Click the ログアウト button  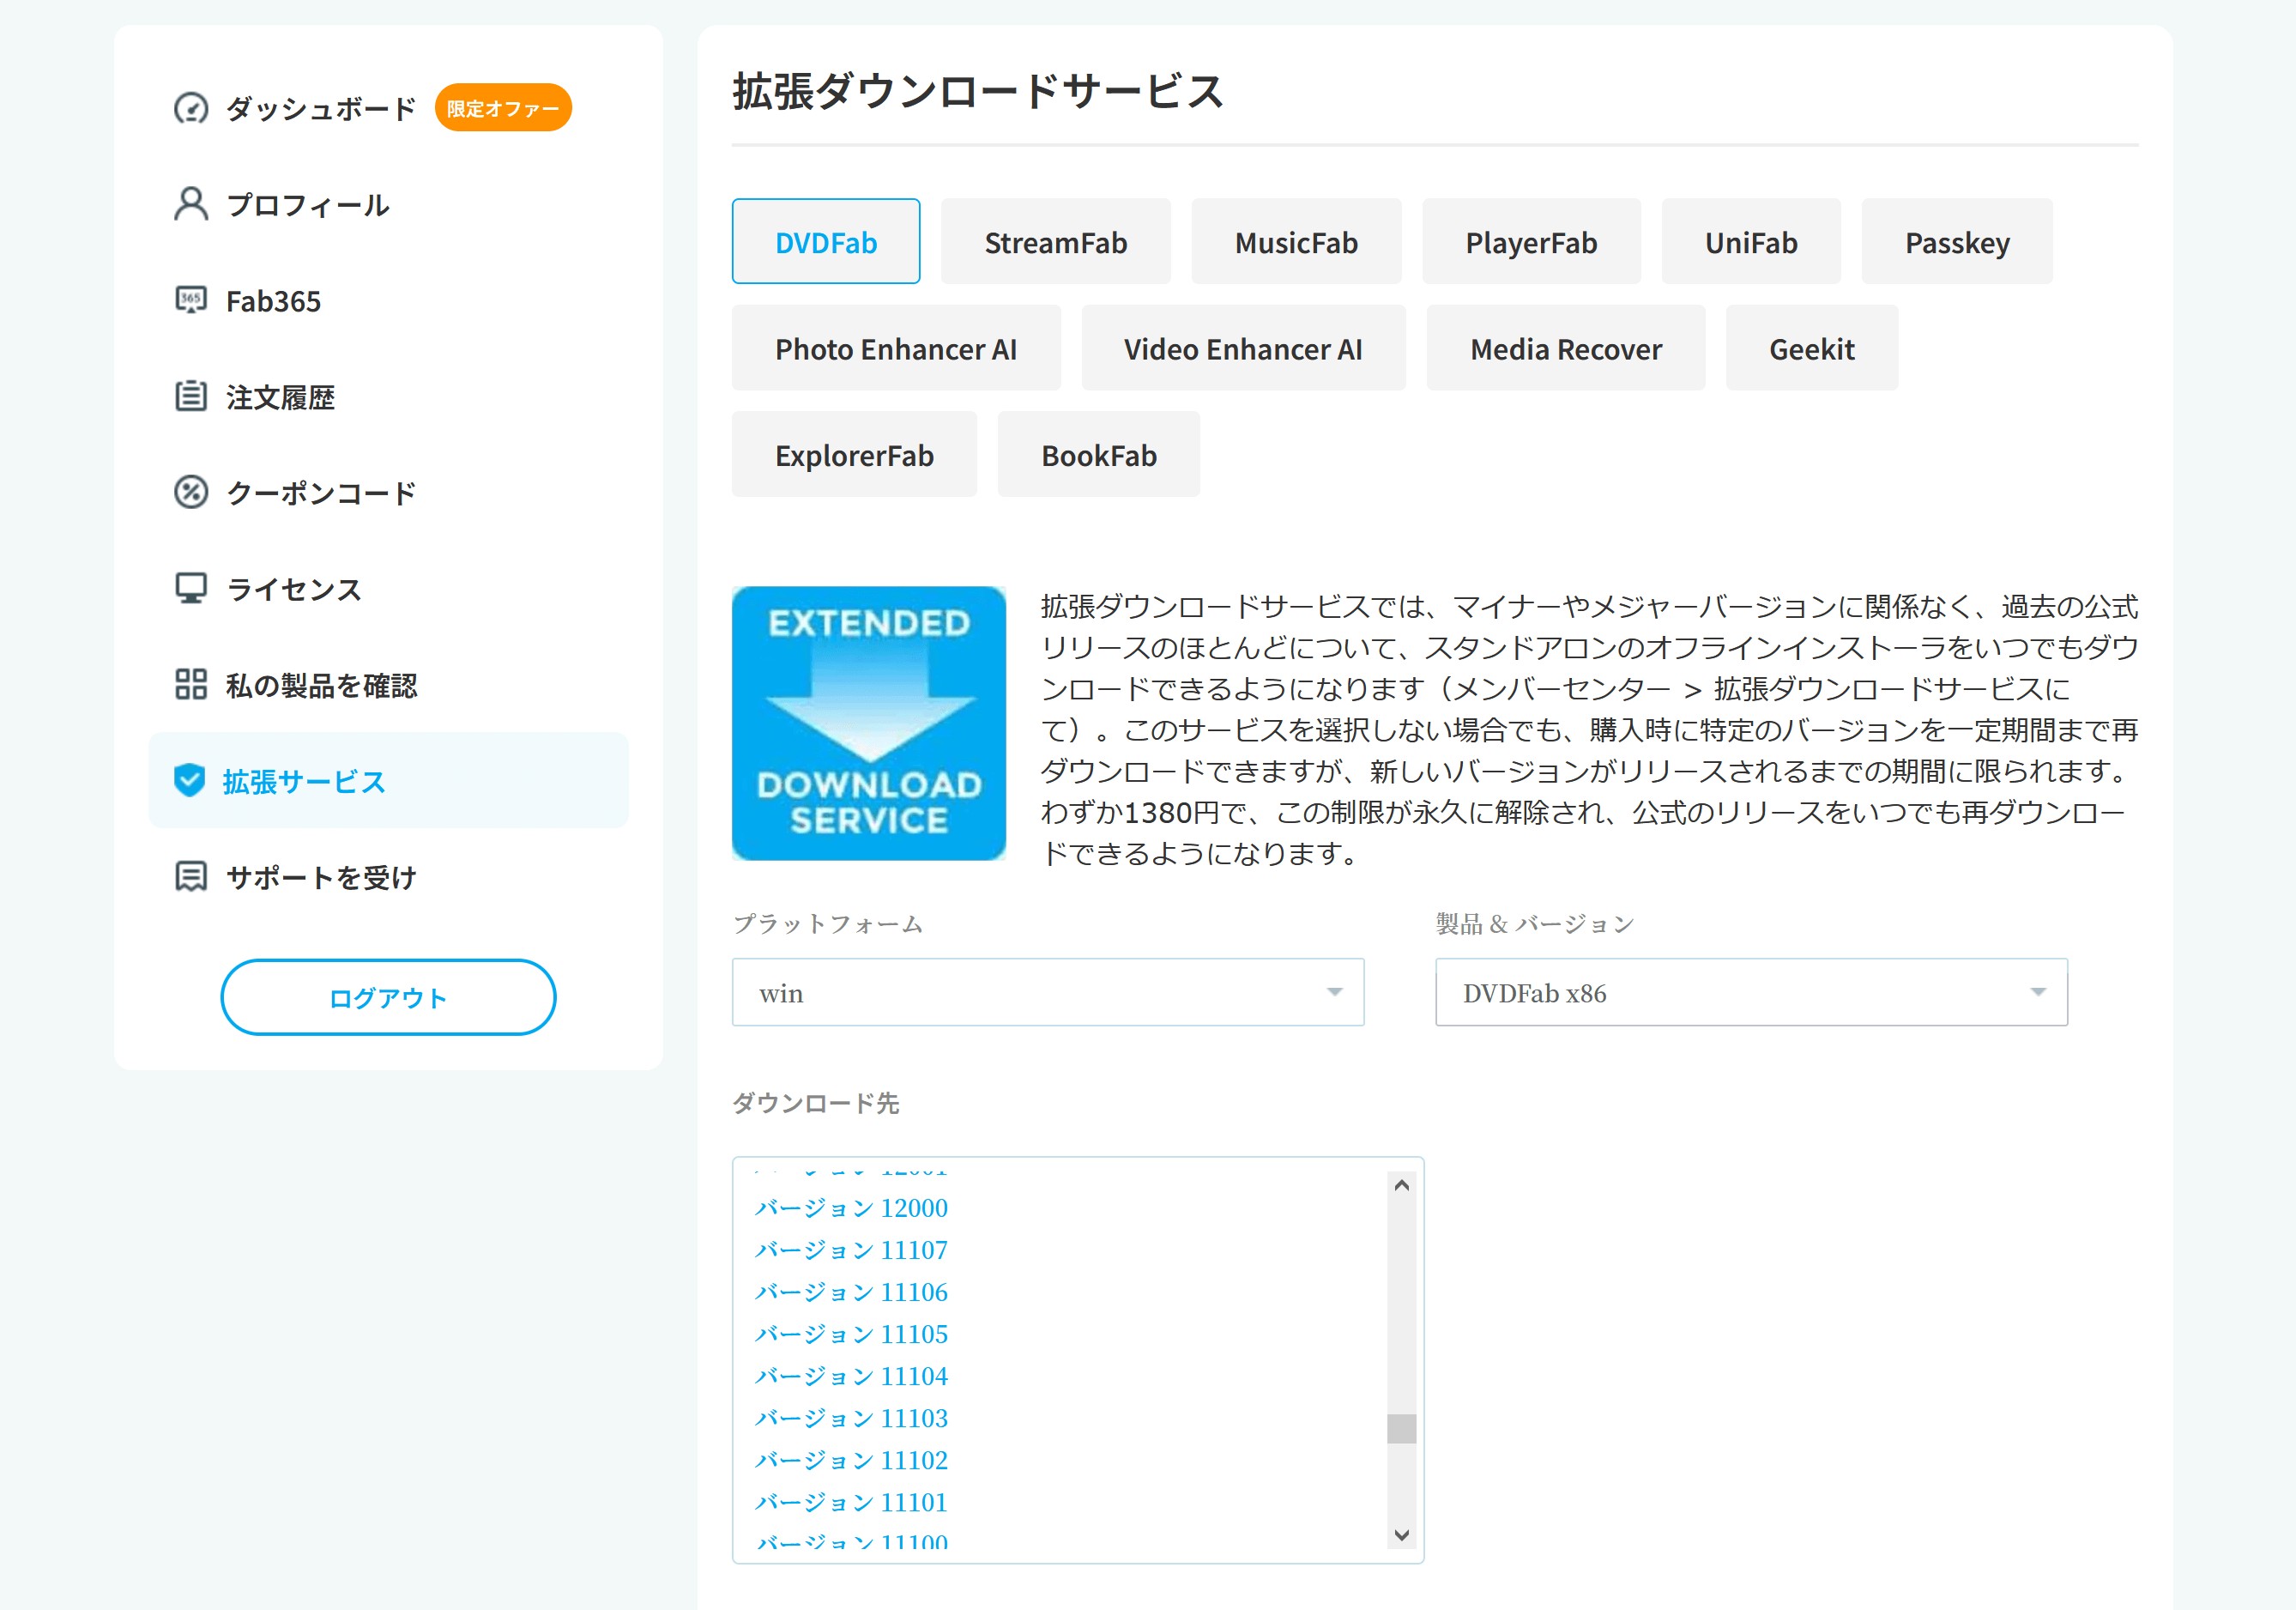pyautogui.click(x=388, y=997)
